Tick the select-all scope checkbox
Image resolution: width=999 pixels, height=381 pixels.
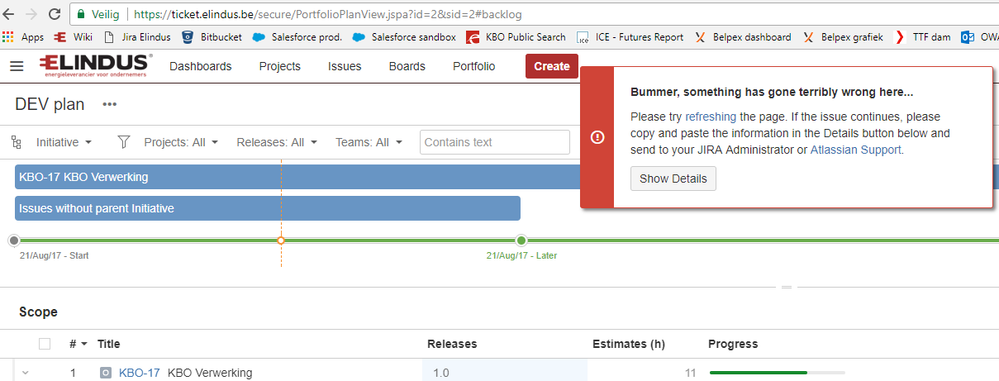45,344
